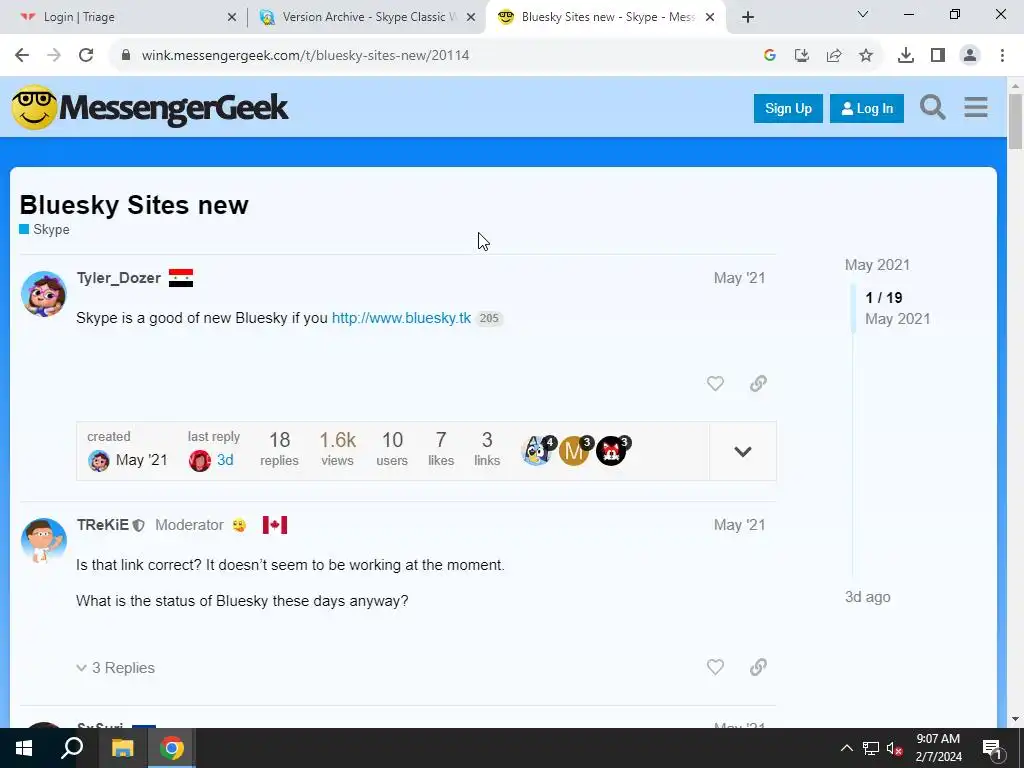The width and height of the screenshot is (1024, 768).
Task: Open TReKiE's avatar picture
Action: [x=44, y=541]
